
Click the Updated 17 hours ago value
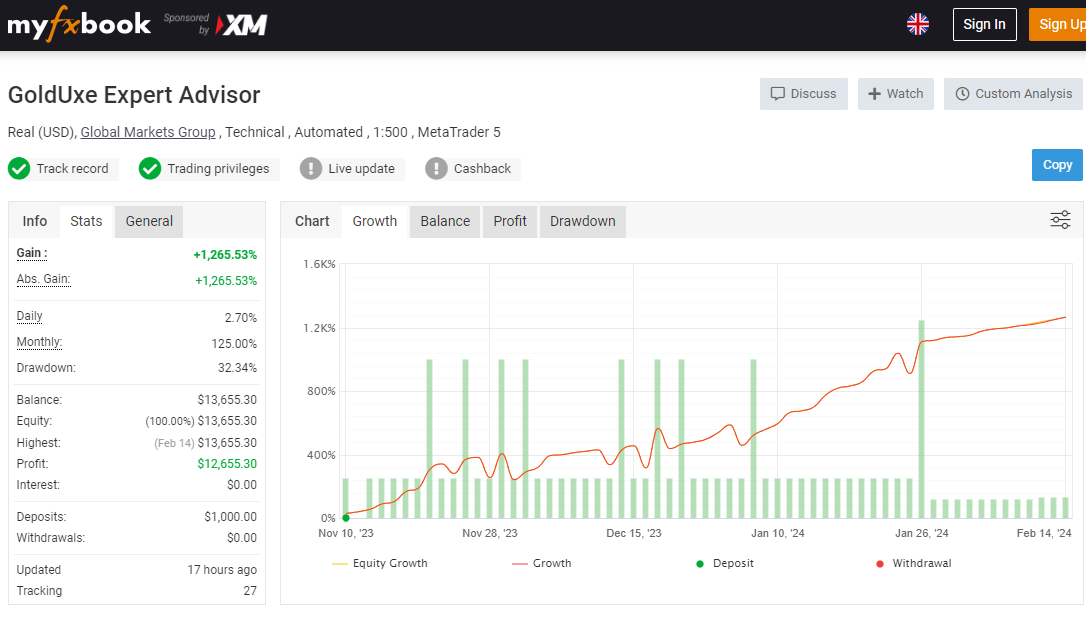click(222, 569)
